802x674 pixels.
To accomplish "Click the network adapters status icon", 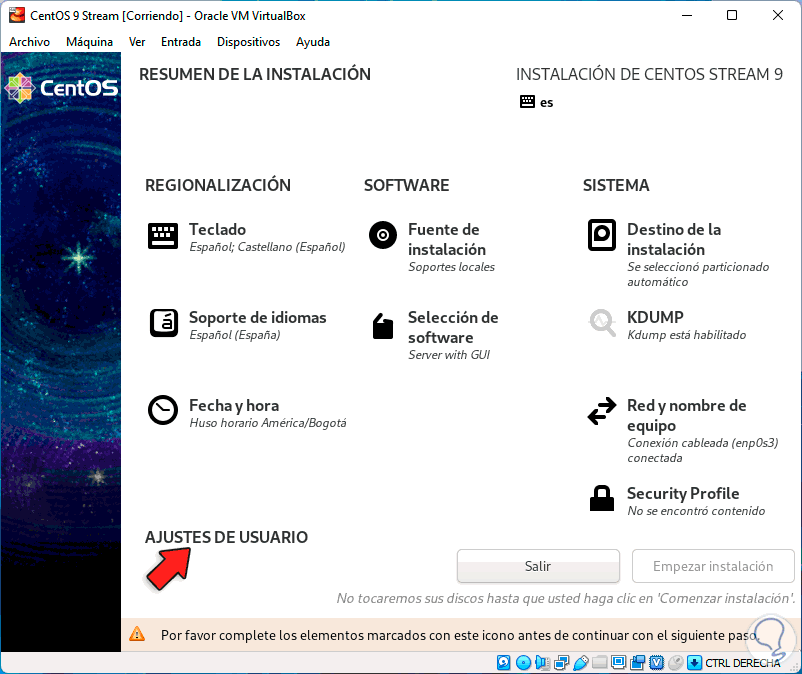I will [562, 663].
